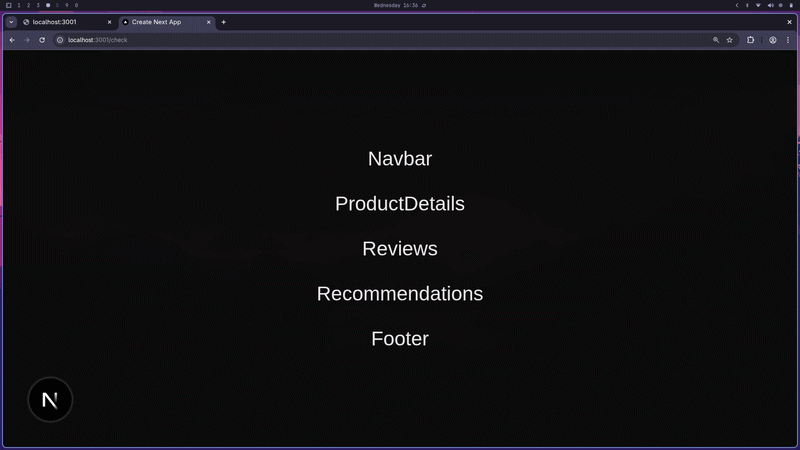This screenshot has height=450, width=800.
Task: Expand the system tray chevron
Action: (737, 5)
